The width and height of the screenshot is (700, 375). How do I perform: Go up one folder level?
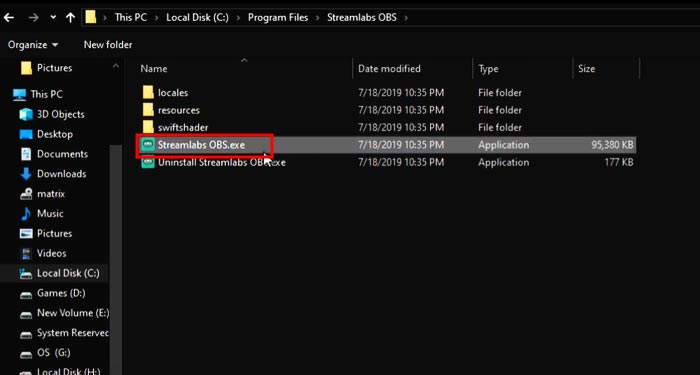[71, 18]
